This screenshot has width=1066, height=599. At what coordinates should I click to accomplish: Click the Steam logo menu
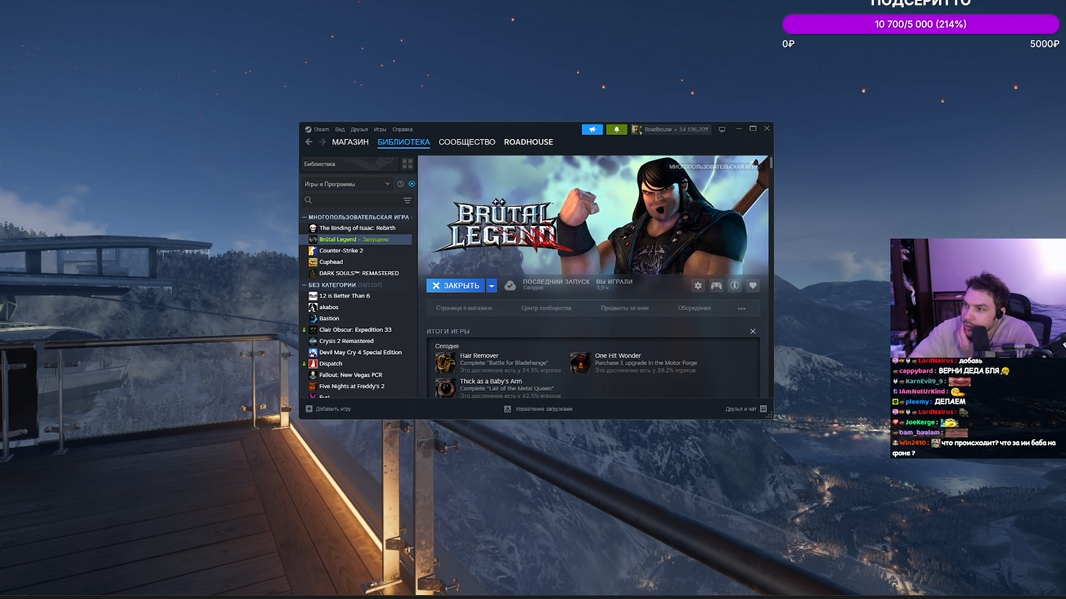(x=317, y=129)
